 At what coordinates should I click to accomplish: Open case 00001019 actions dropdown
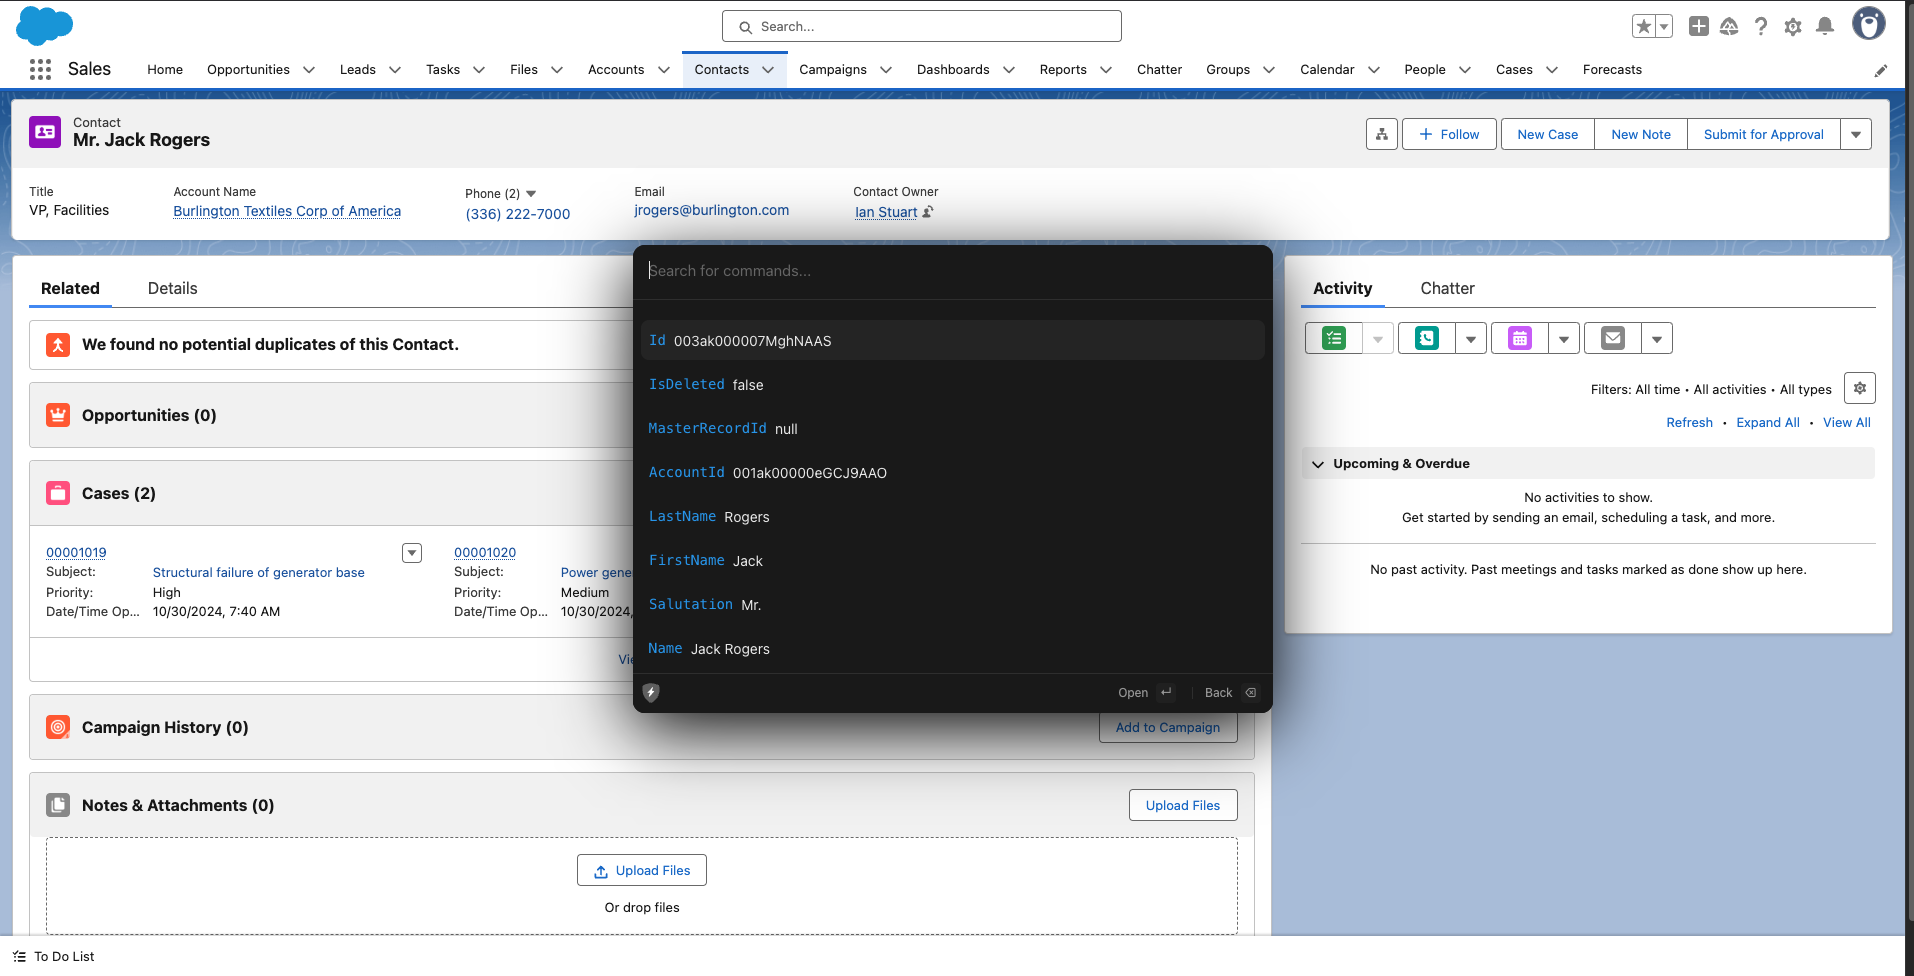pyautogui.click(x=412, y=553)
